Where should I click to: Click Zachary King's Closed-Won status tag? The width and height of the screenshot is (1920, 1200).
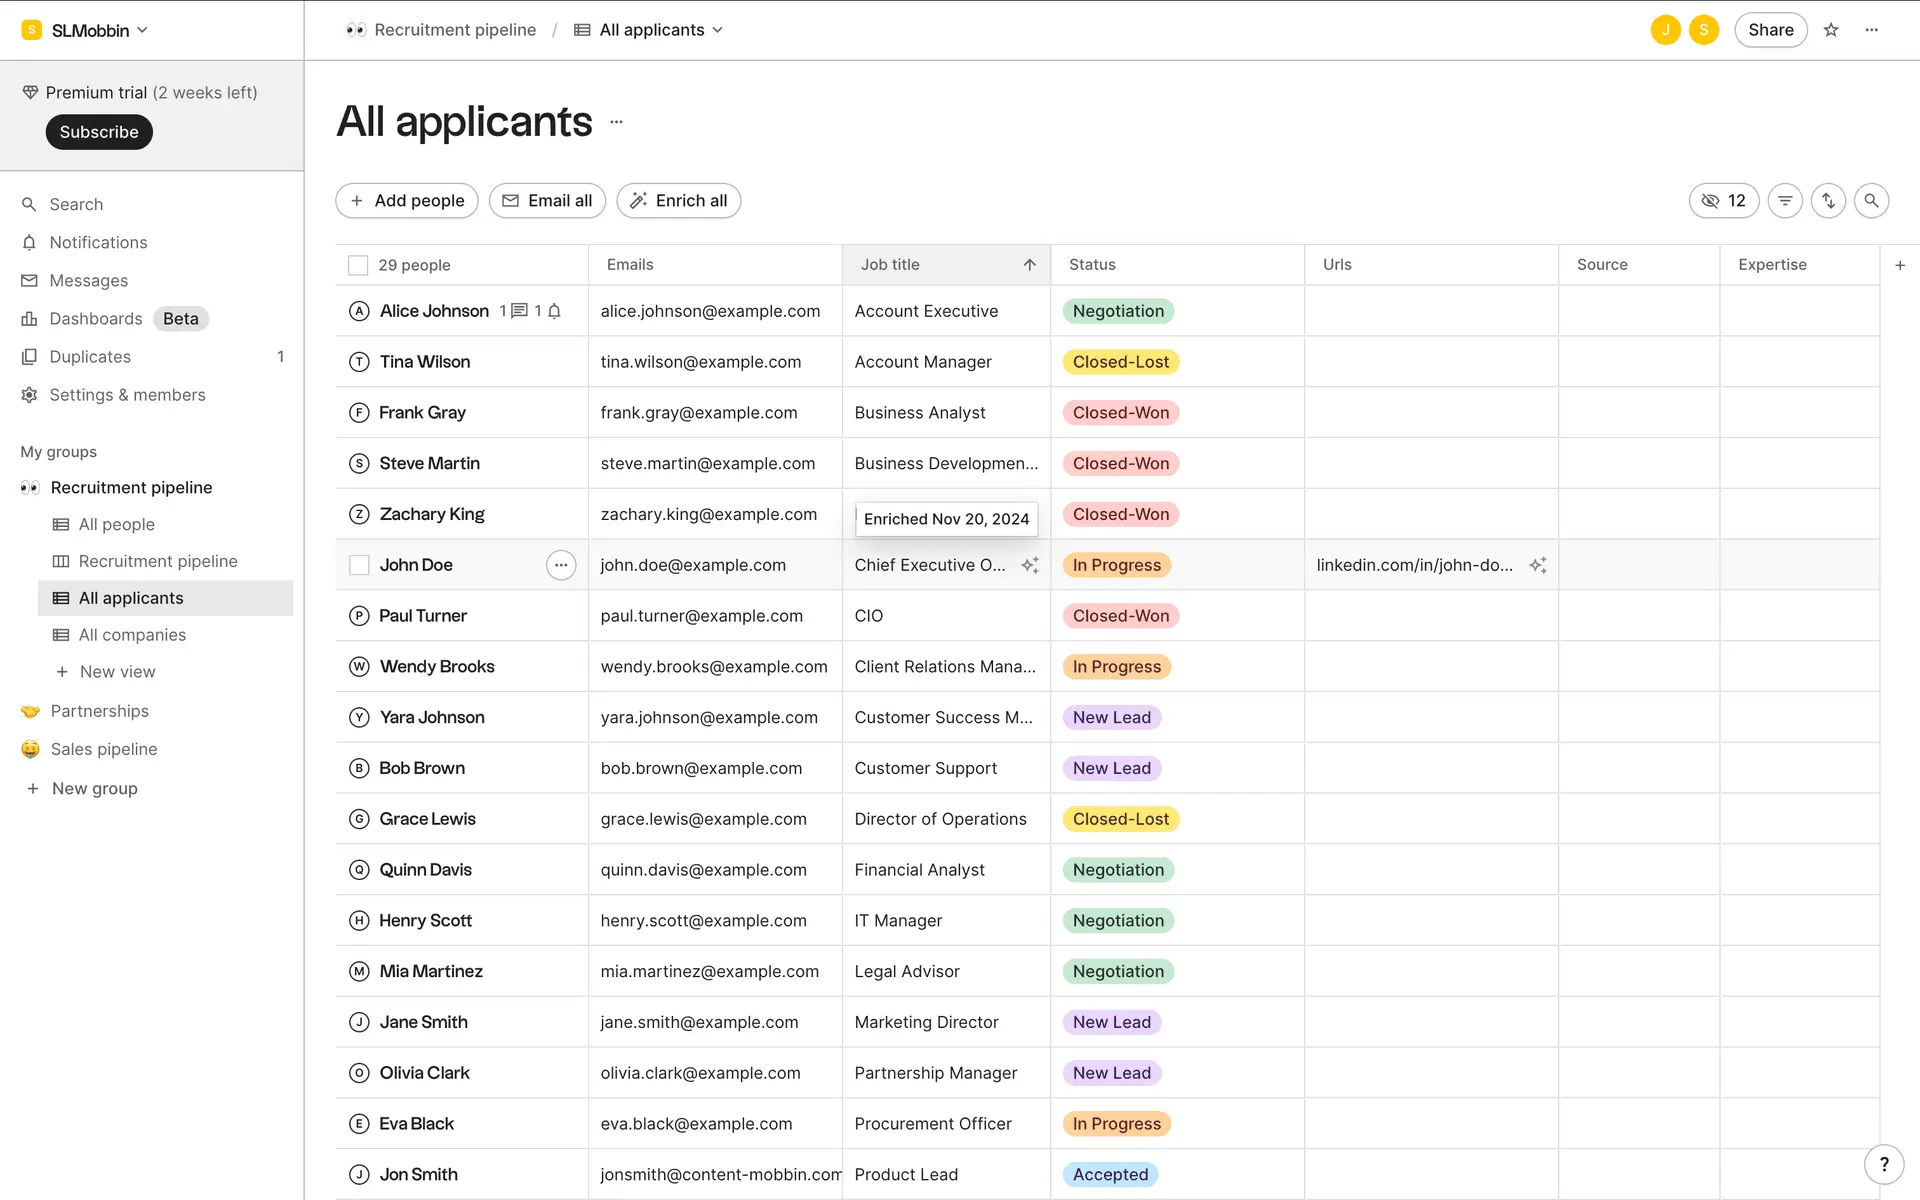[x=1120, y=514]
